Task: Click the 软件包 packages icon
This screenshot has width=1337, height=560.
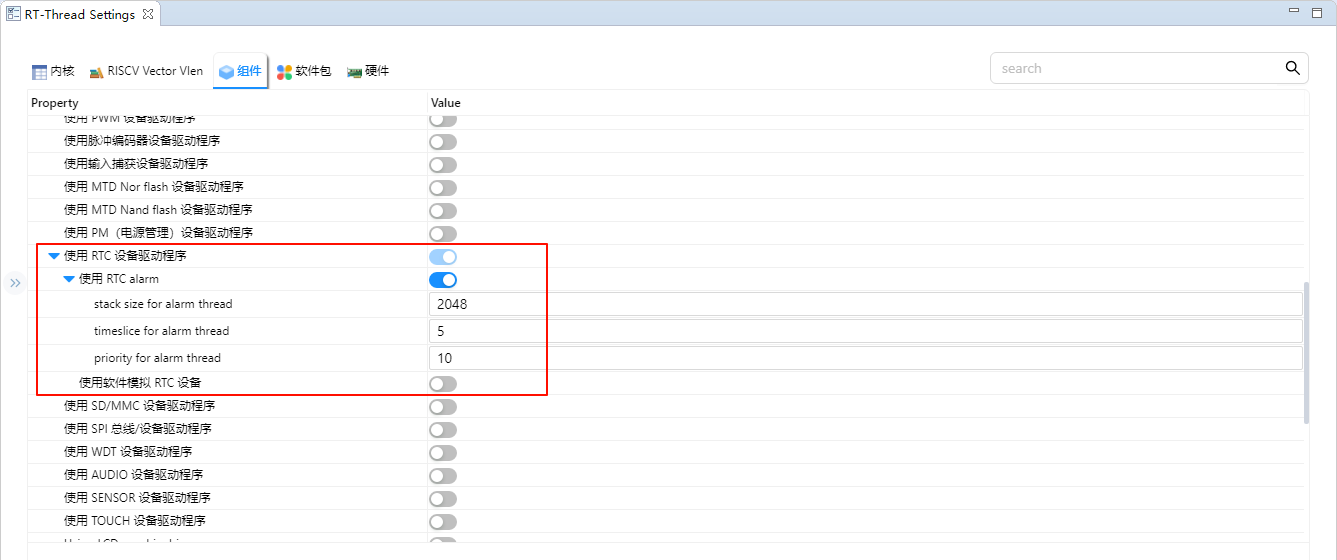Action: pyautogui.click(x=284, y=72)
